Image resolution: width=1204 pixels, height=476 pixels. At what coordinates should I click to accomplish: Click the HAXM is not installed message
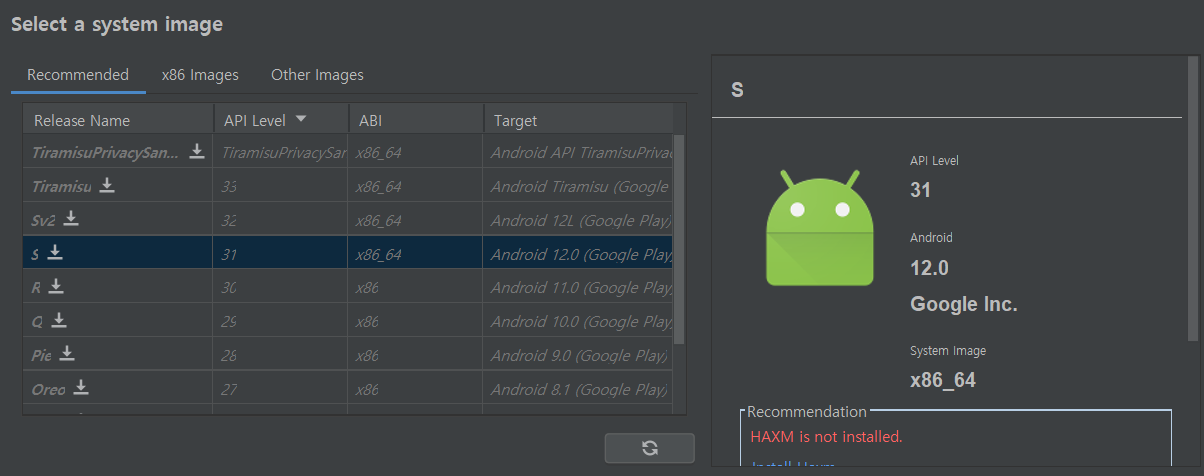tap(826, 437)
